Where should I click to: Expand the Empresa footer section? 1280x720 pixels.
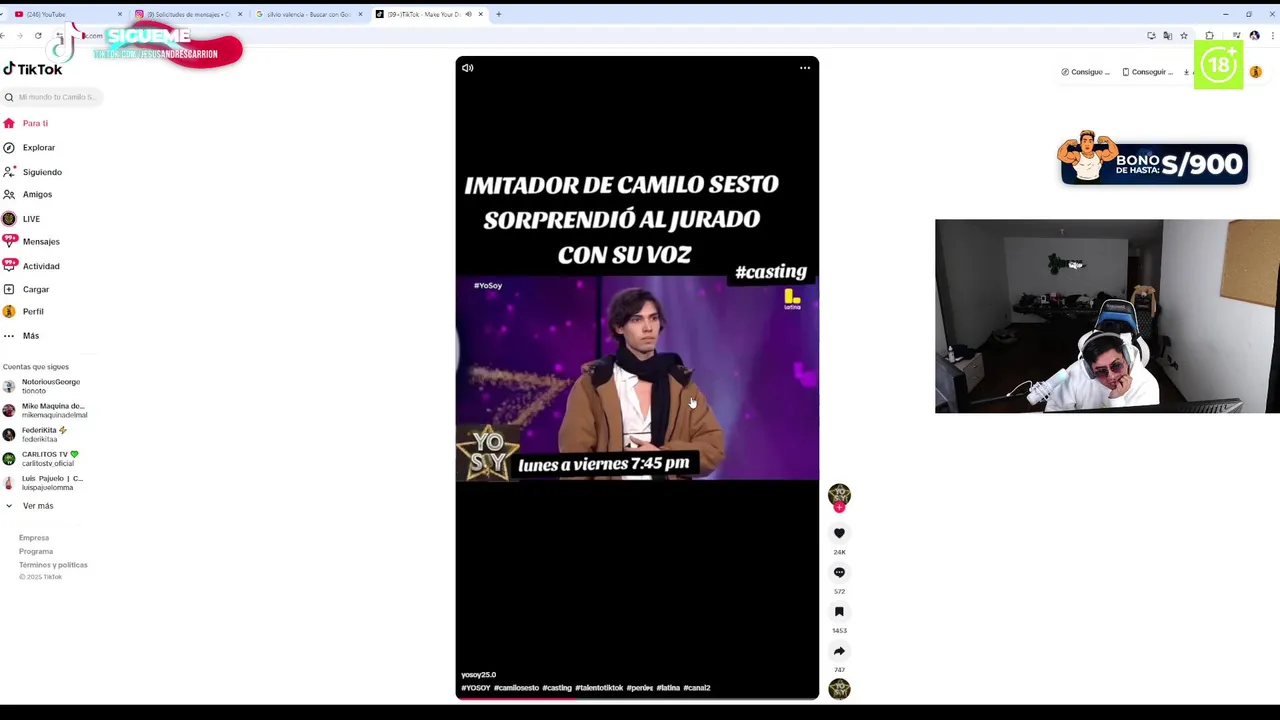[x=34, y=538]
